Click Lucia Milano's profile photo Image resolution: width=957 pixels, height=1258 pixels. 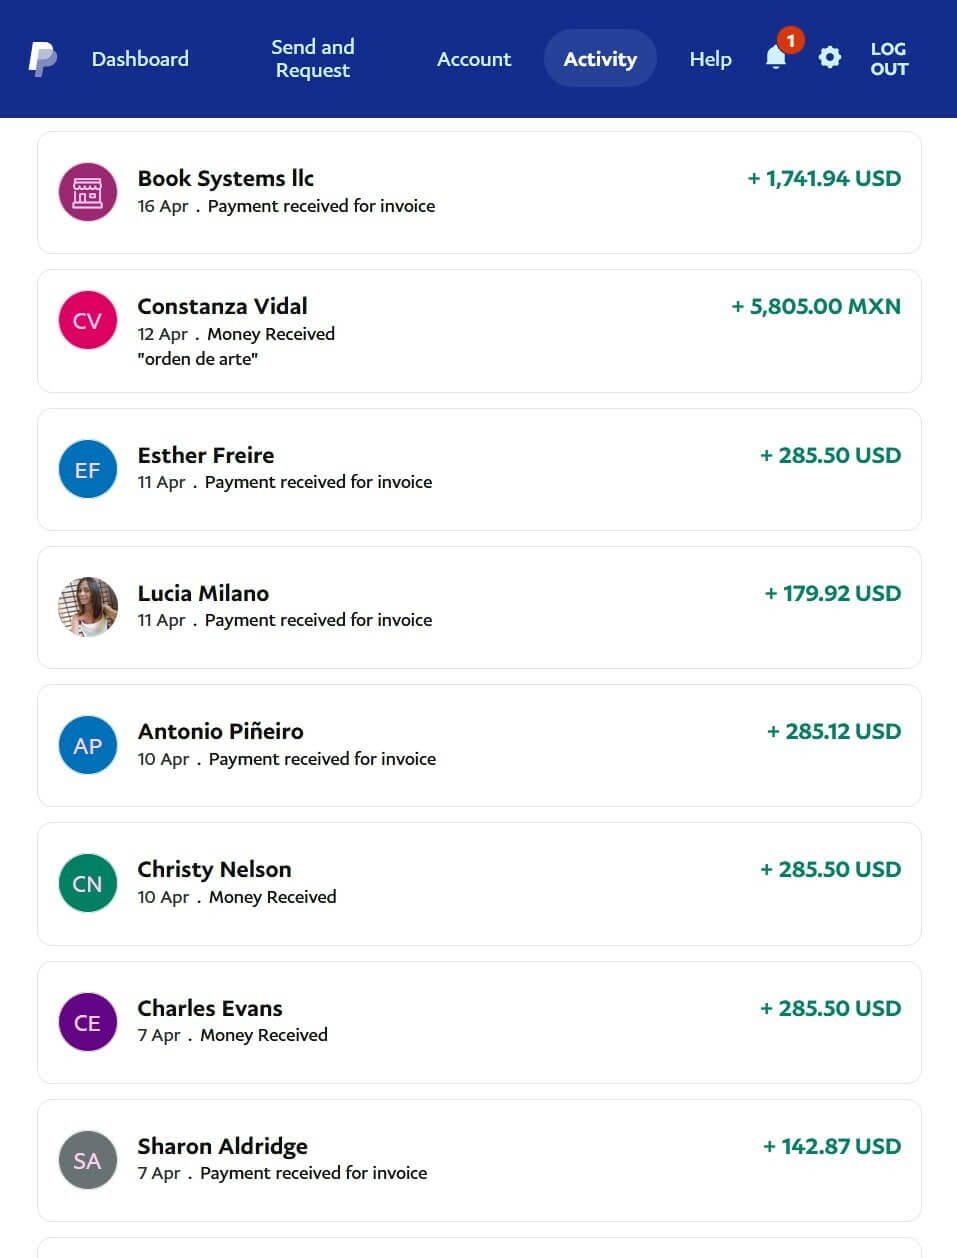point(88,607)
